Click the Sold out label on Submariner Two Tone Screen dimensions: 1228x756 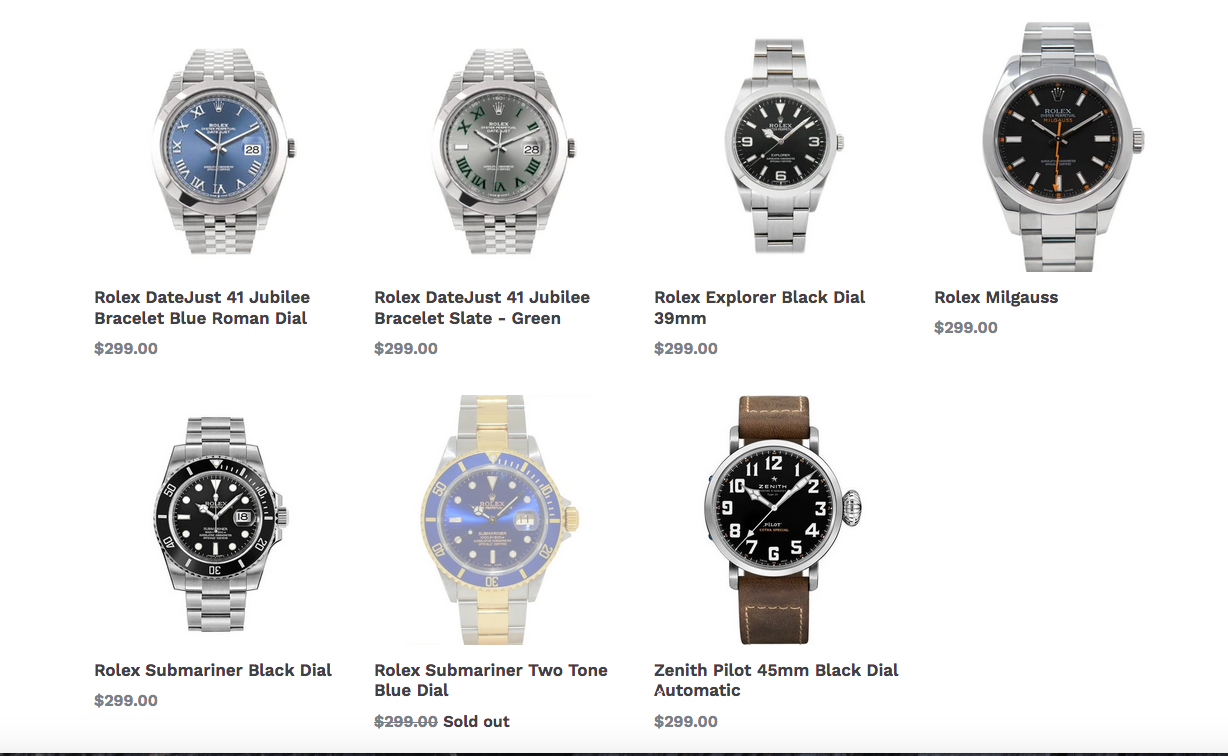(476, 721)
